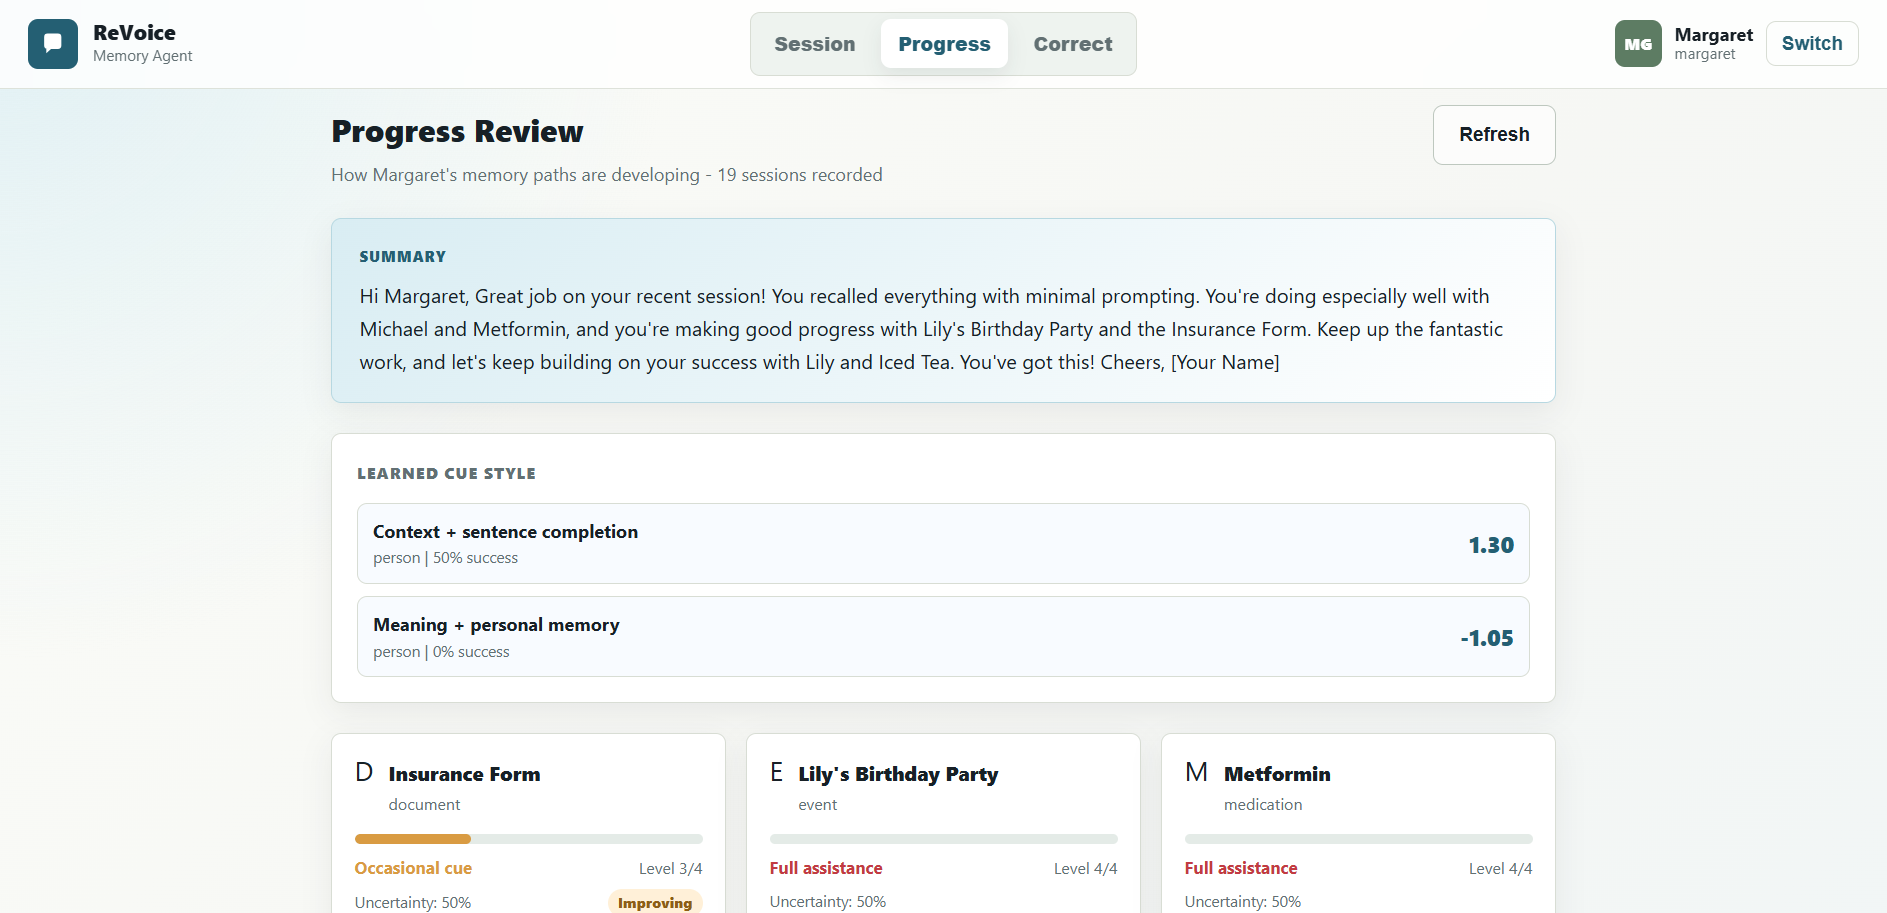Click the Insurance Form progress bar

point(529,839)
